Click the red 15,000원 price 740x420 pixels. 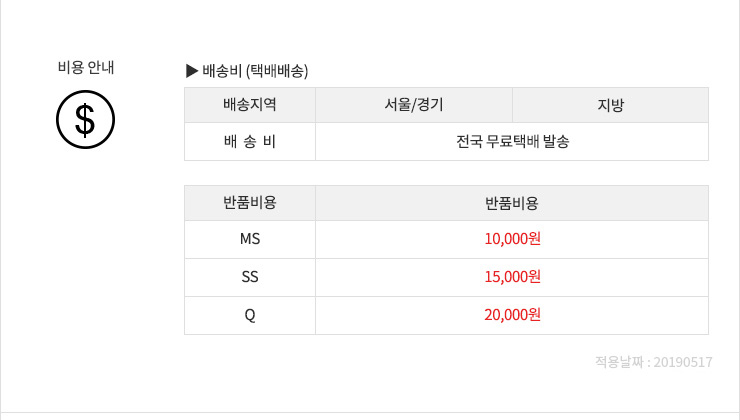tap(513, 277)
